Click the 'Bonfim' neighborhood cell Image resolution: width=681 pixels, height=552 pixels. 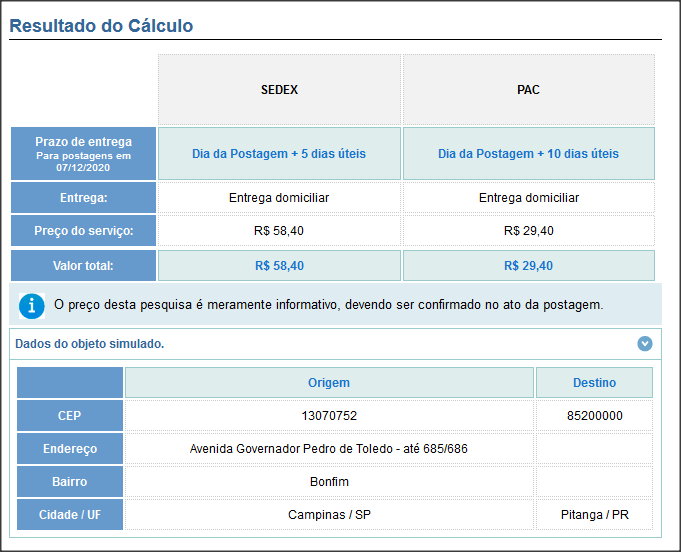(329, 482)
